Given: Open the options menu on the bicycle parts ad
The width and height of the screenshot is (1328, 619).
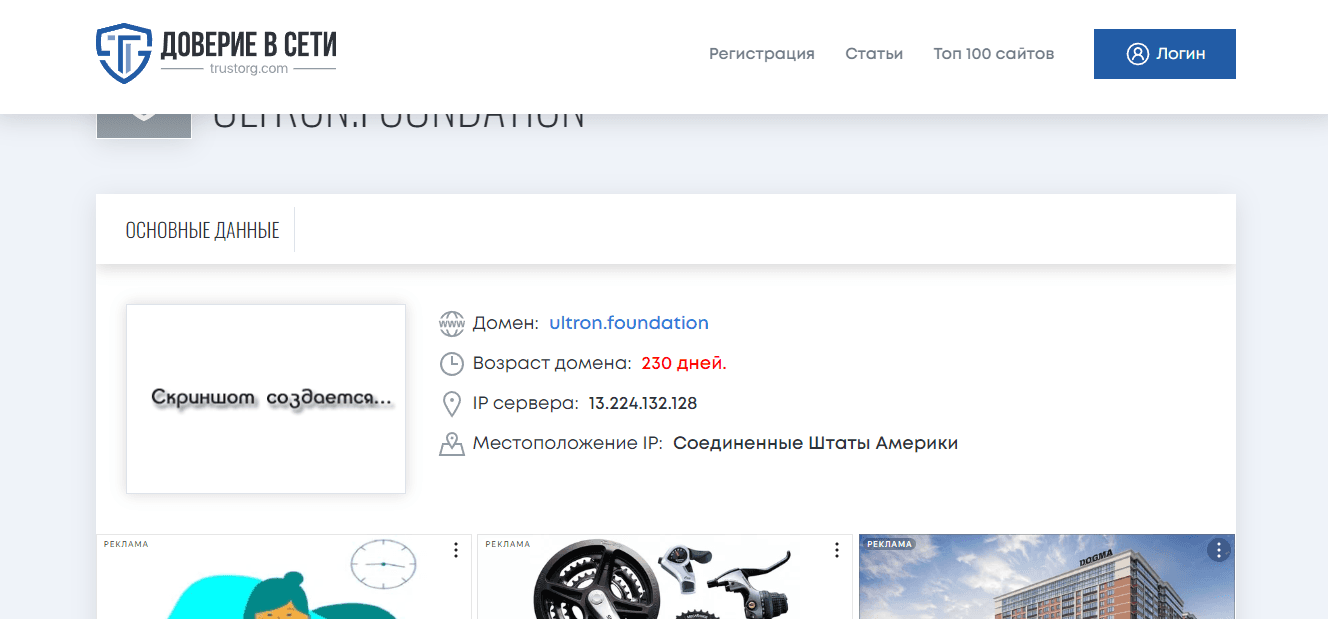Looking at the screenshot, I should [836, 549].
